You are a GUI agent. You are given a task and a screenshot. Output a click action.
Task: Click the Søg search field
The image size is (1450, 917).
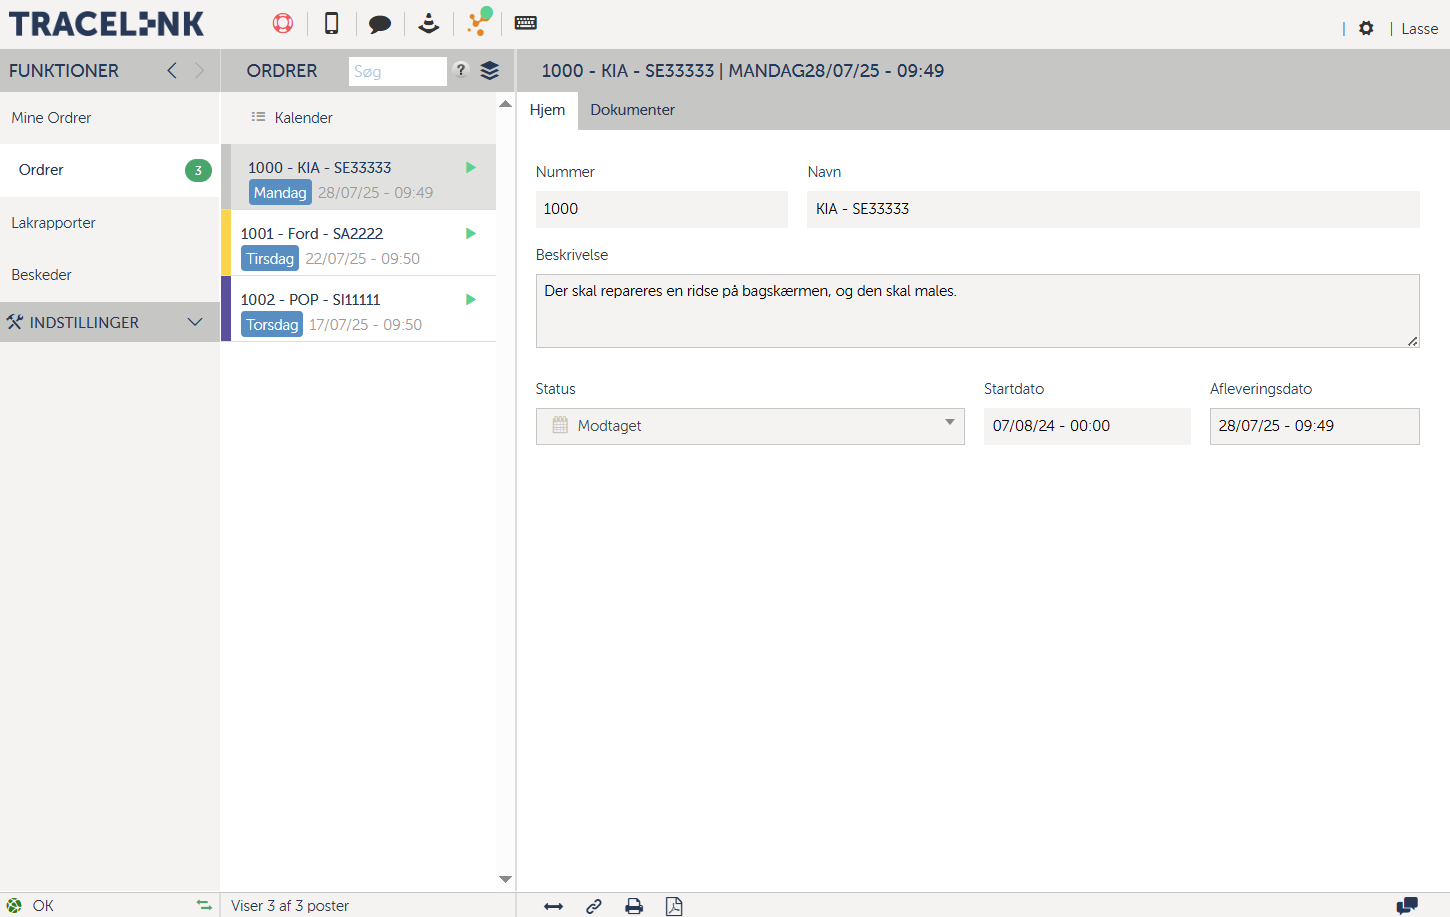(x=397, y=72)
